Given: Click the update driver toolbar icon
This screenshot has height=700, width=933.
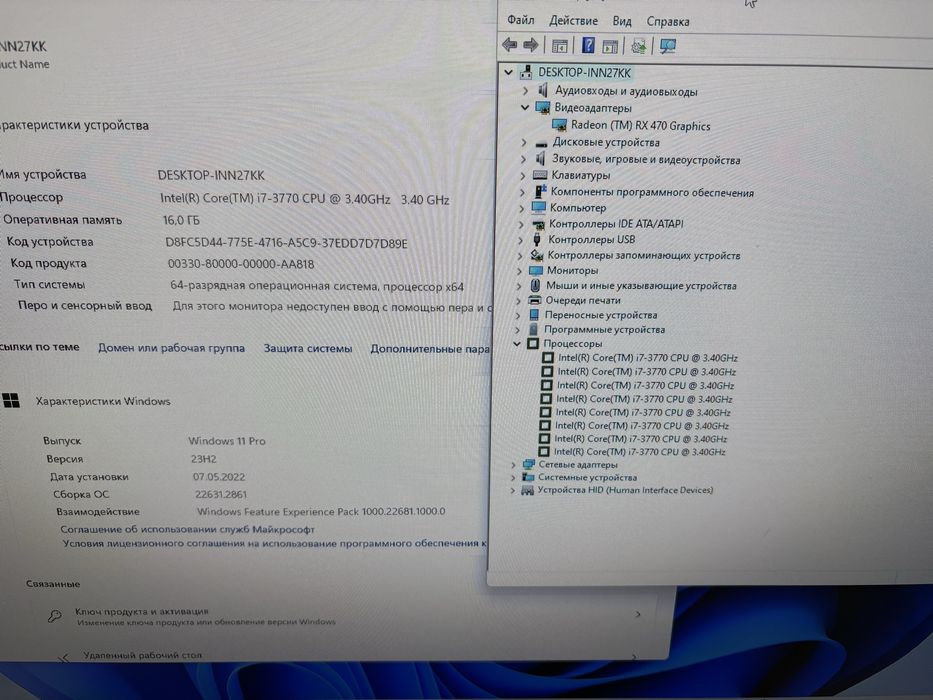Looking at the screenshot, I should 638,46.
